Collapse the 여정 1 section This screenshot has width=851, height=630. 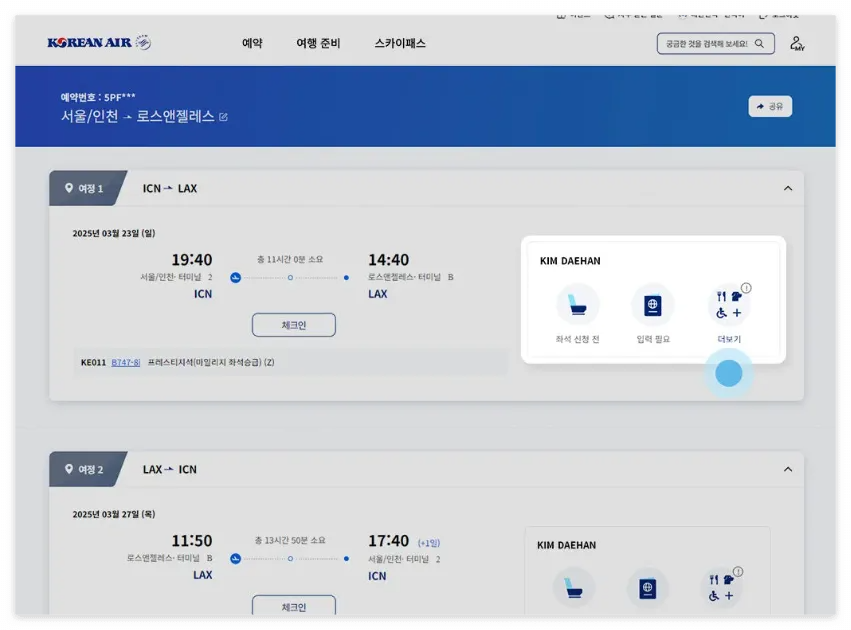tap(788, 188)
